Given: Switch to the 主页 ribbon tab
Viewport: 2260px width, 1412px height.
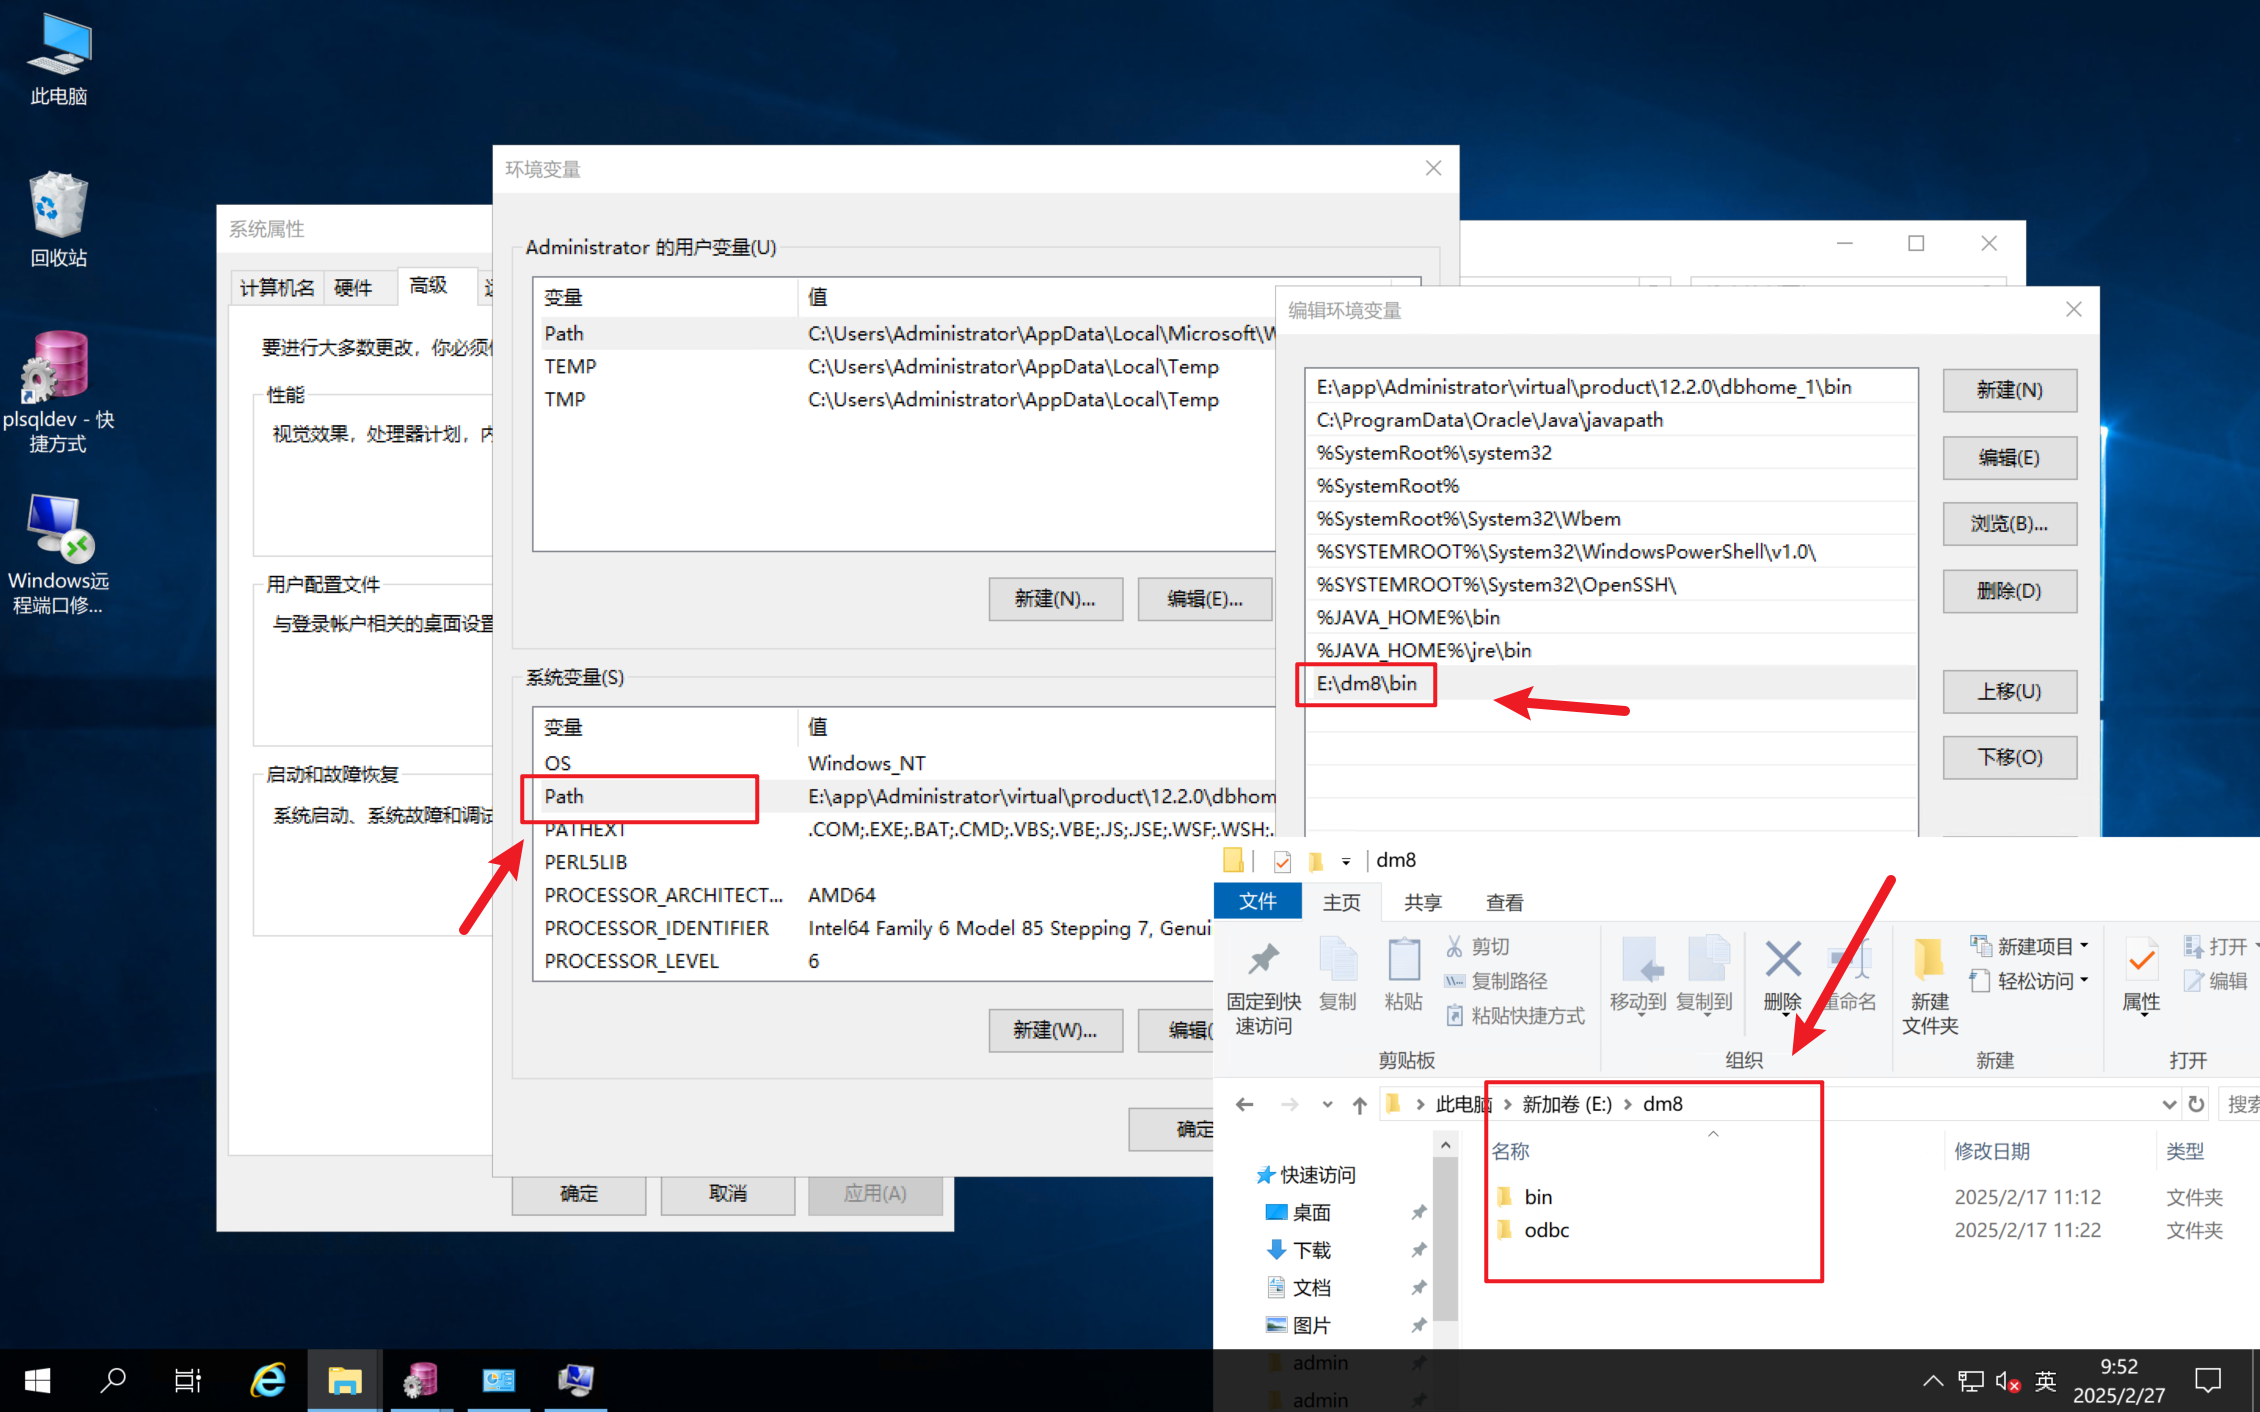Looking at the screenshot, I should pos(1341,902).
